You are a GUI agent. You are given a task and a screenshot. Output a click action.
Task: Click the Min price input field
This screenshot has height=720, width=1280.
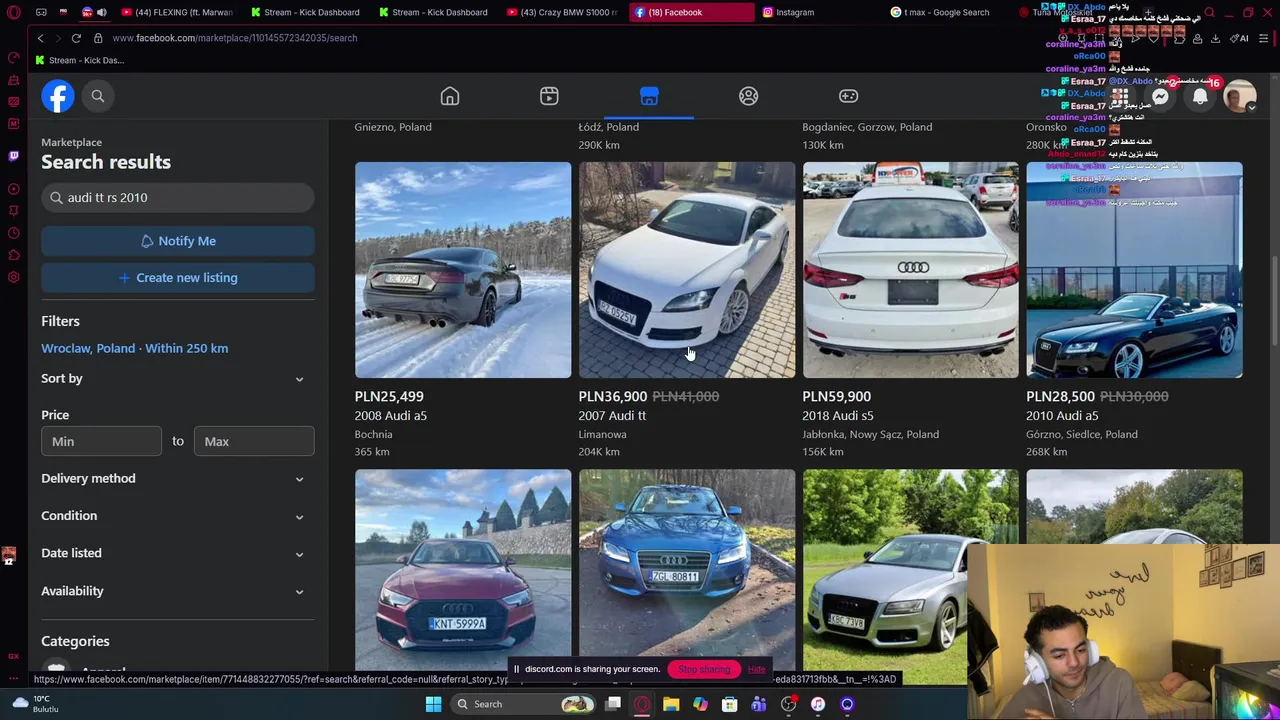(101, 441)
